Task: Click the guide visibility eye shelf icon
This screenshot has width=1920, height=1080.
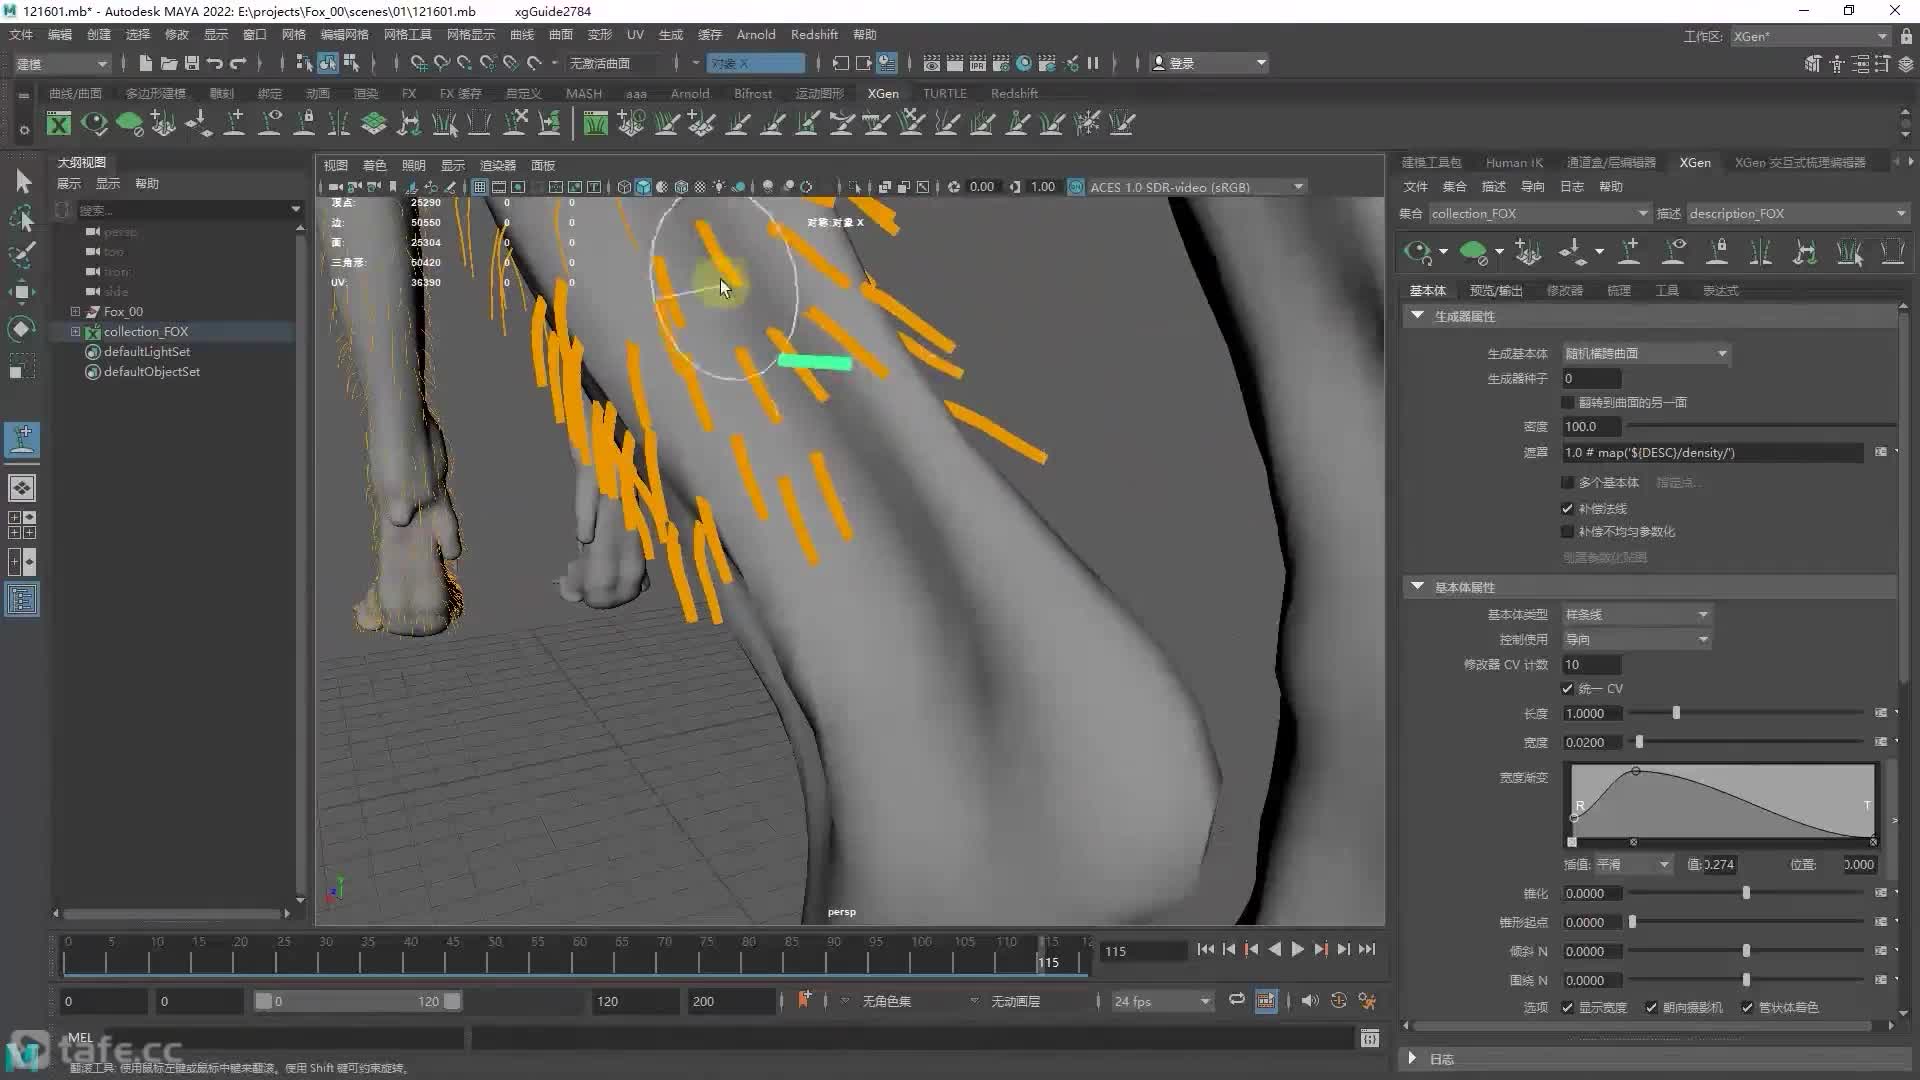Action: (270, 123)
